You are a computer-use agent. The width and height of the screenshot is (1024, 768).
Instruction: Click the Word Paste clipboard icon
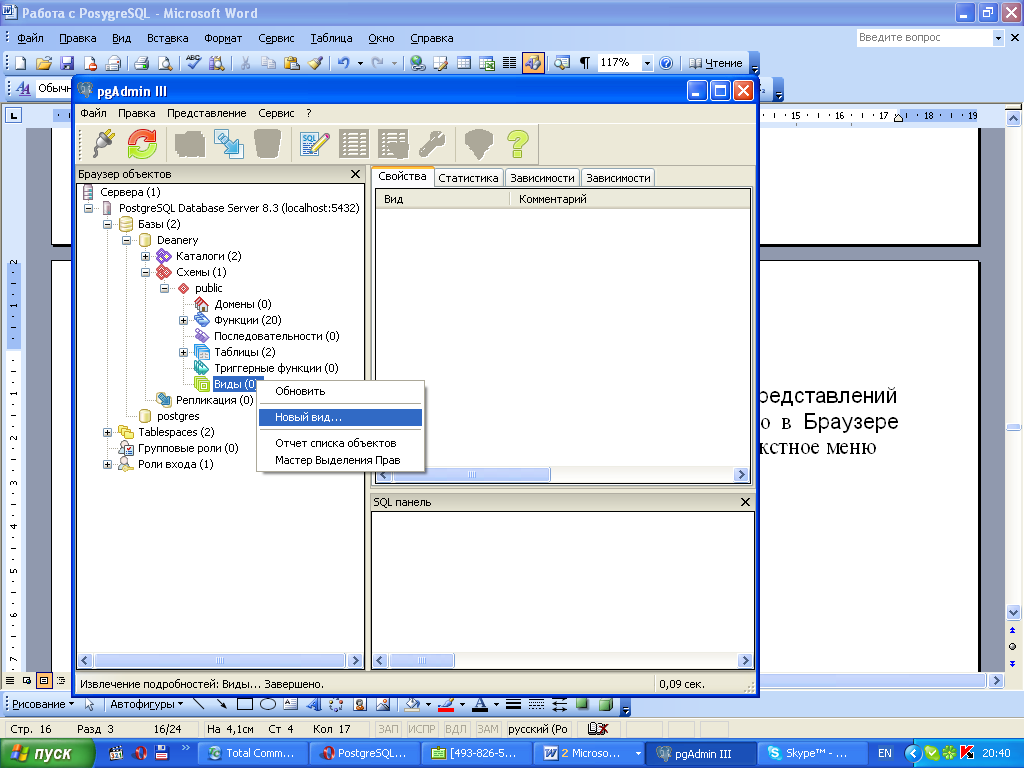[x=292, y=63]
